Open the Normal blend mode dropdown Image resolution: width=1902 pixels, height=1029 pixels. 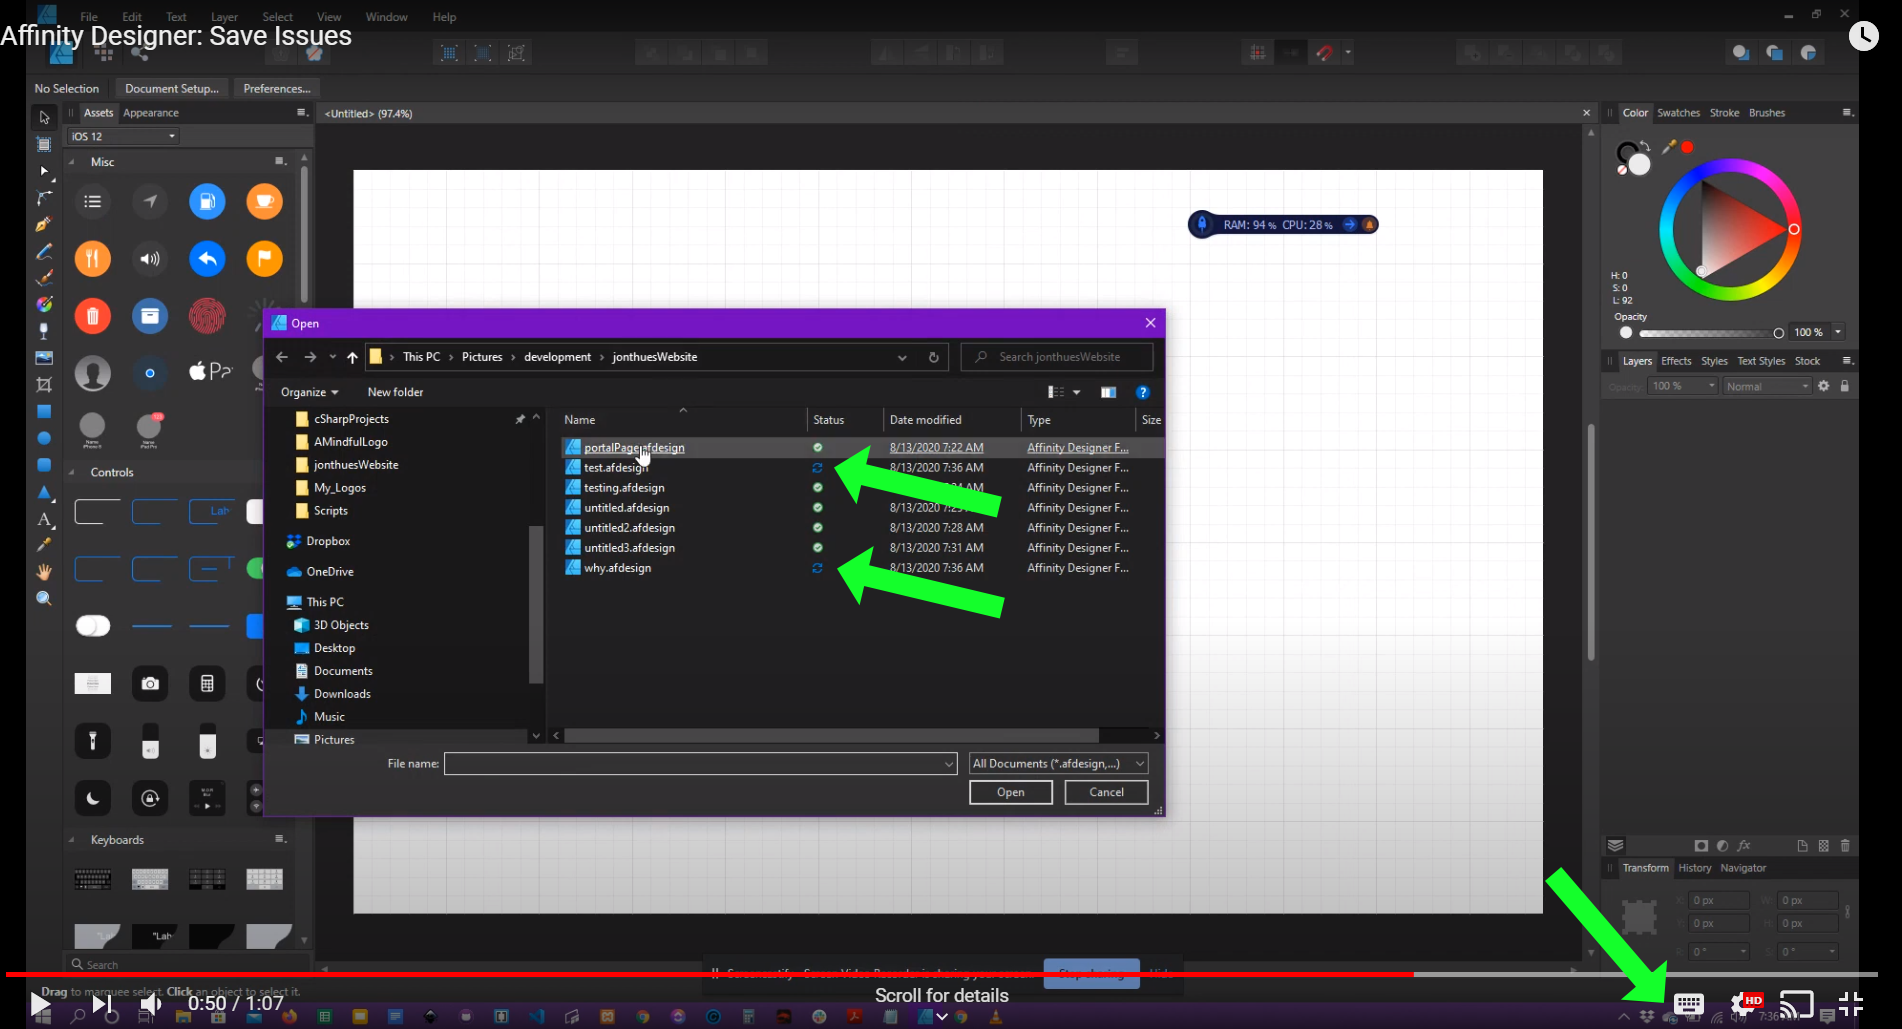pos(1767,386)
